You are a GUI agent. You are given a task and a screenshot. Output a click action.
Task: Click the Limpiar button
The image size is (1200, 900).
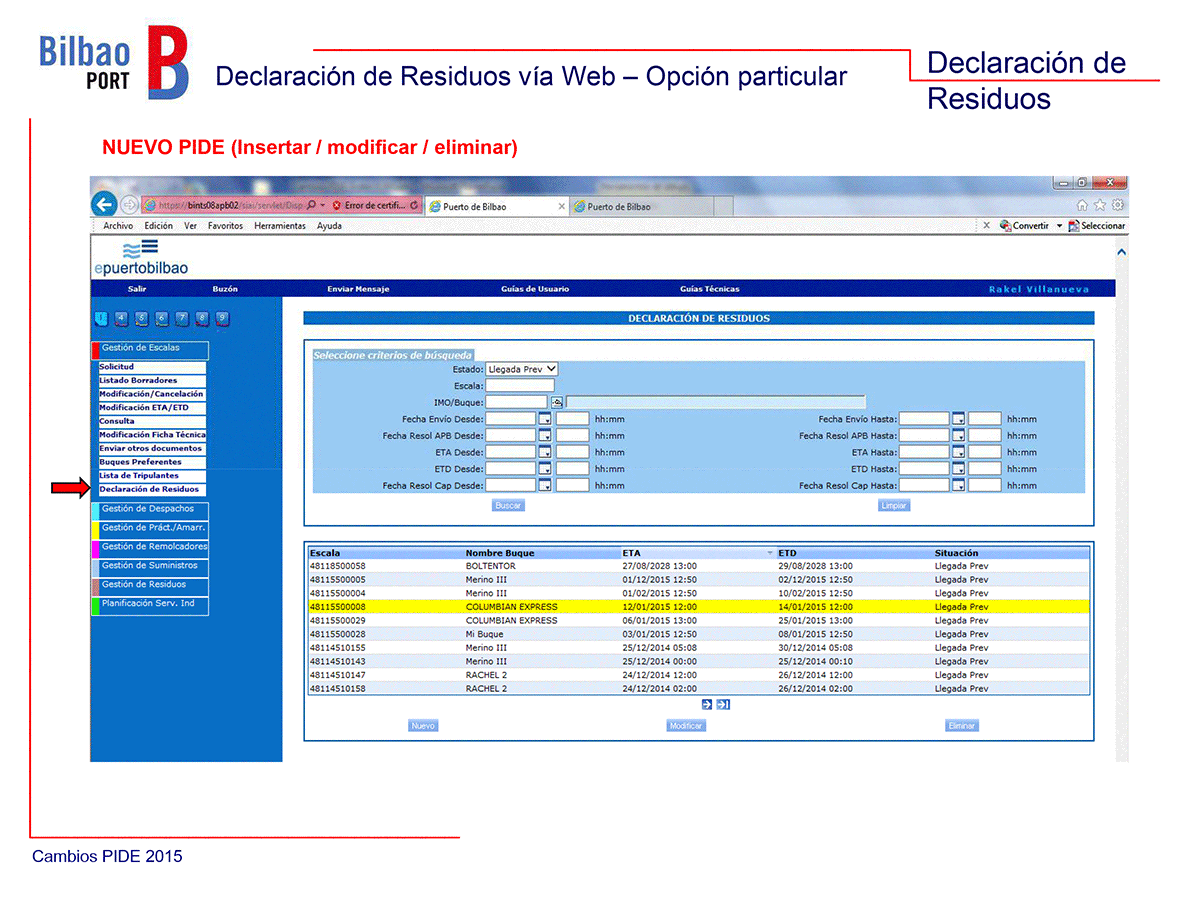click(894, 506)
